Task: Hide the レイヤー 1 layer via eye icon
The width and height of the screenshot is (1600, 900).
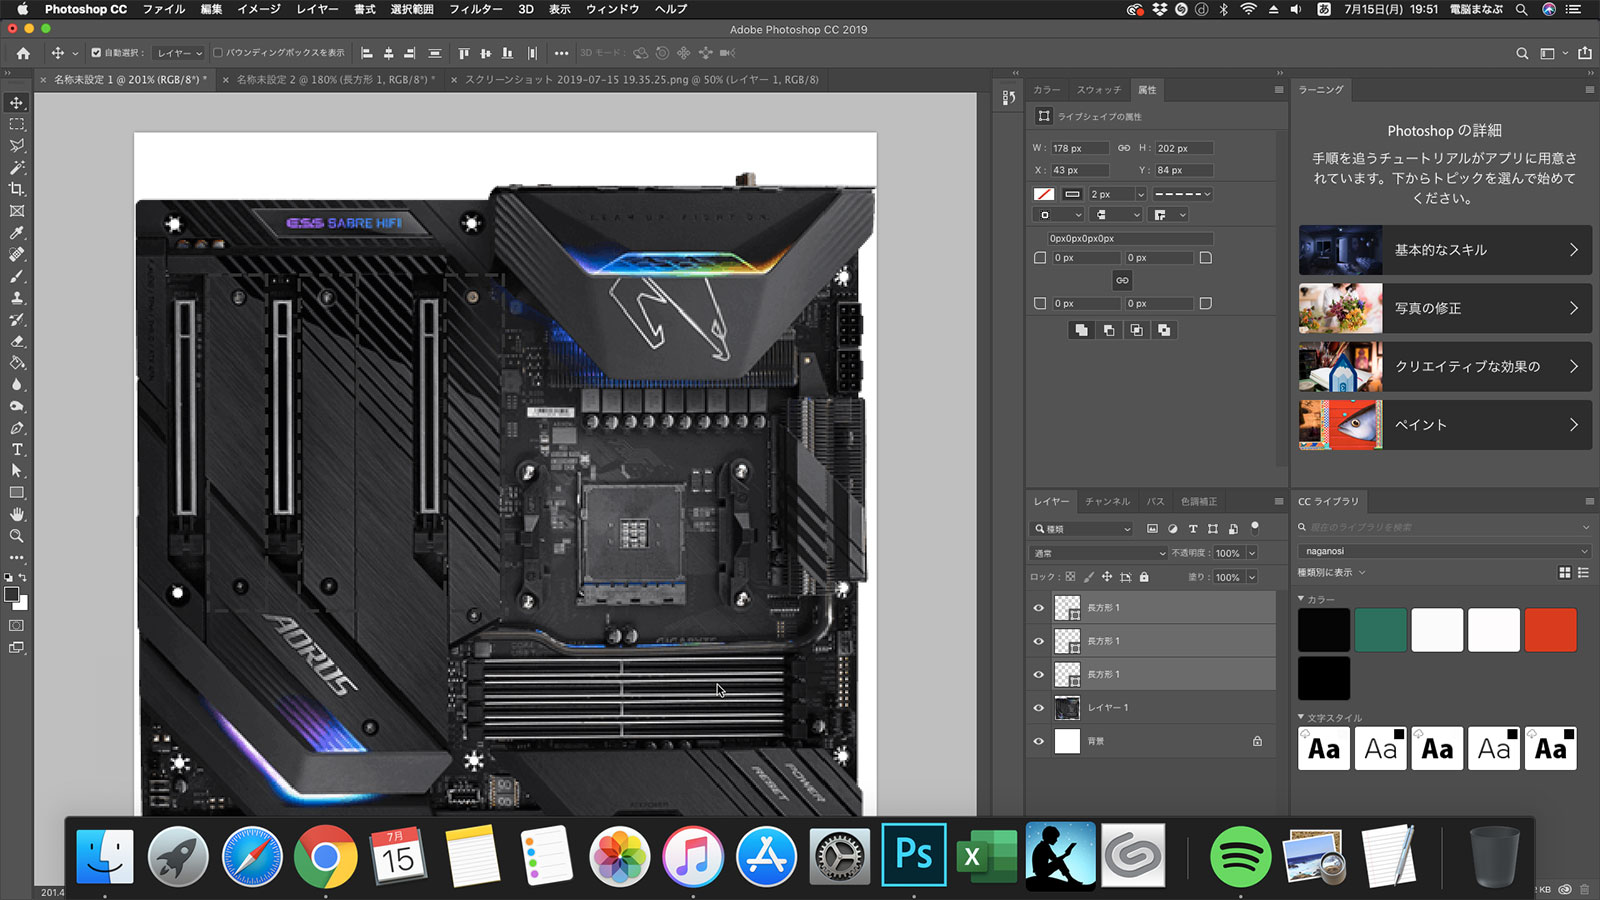Action: tap(1038, 708)
